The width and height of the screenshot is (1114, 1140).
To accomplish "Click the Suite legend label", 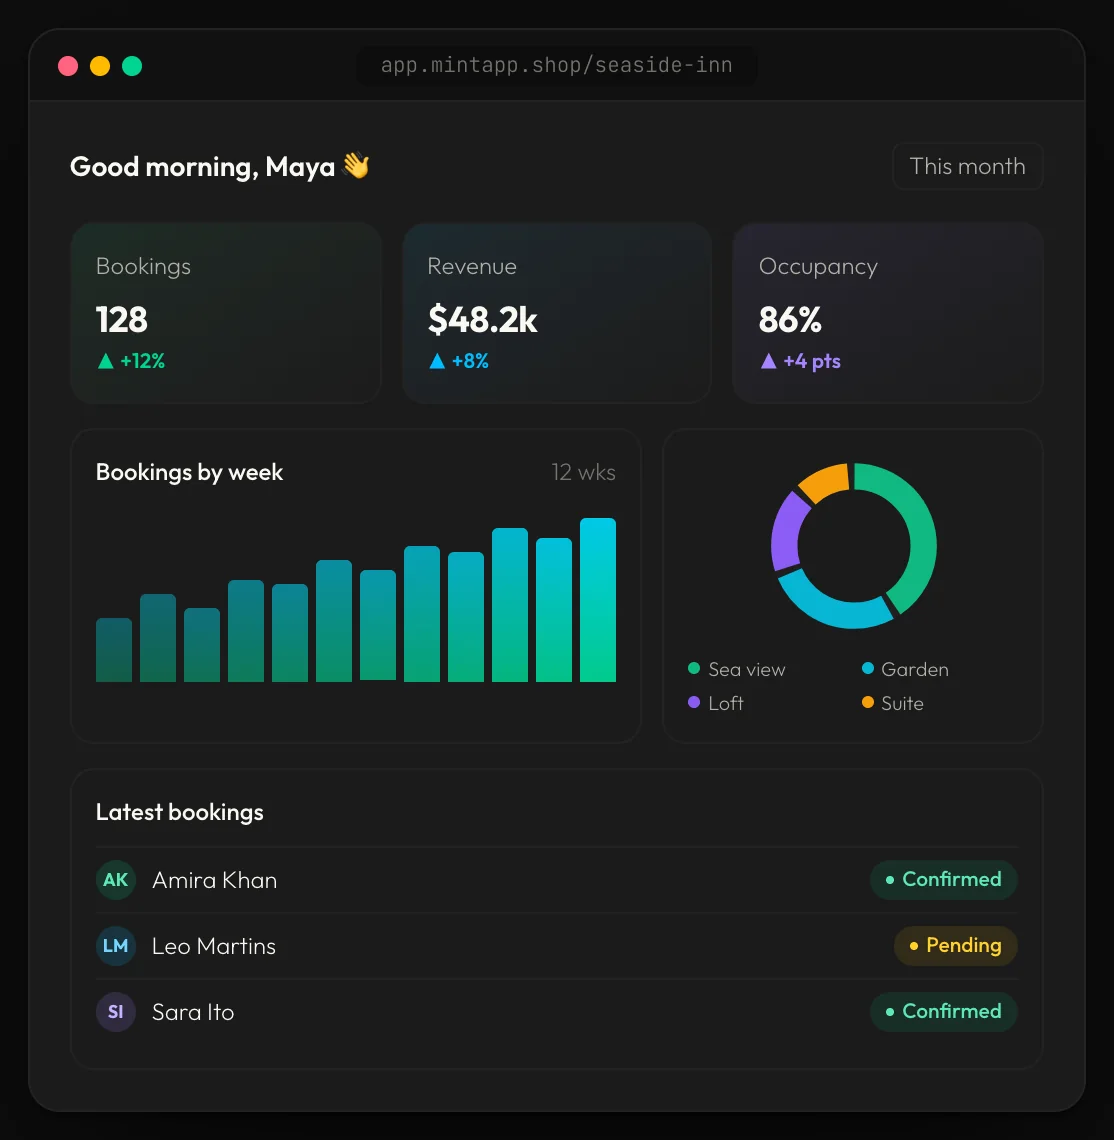I will coord(902,704).
